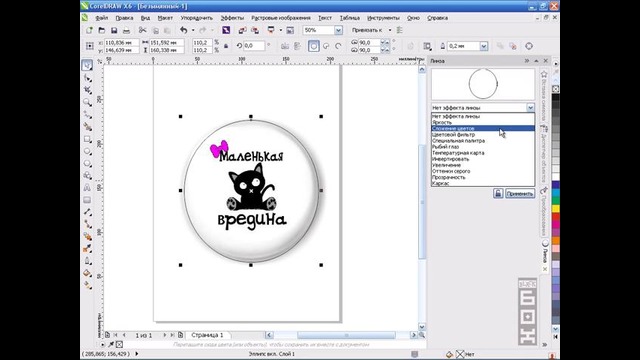Toggle lock button in Lens docker
Viewport: 640px width, 360px height.
tap(498, 193)
